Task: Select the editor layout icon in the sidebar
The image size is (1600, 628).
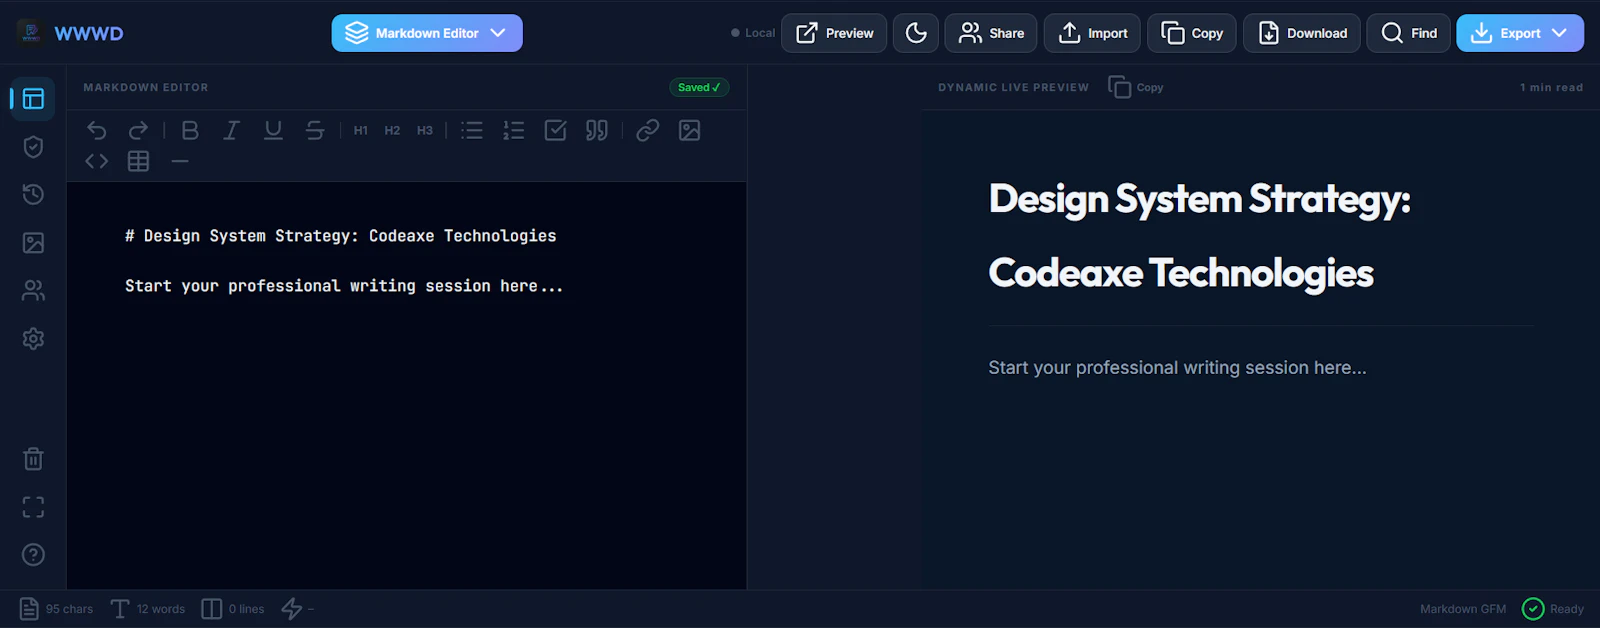Action: (33, 98)
